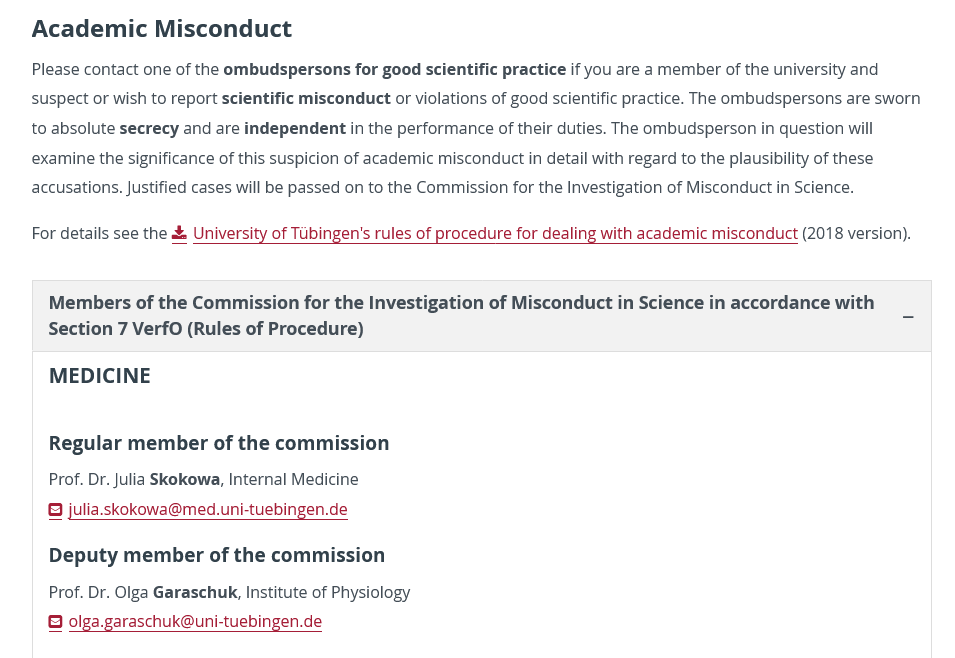This screenshot has height=658, width=955.
Task: Click the name Prof. Dr. Olga Garaschuk
Action: tap(143, 592)
